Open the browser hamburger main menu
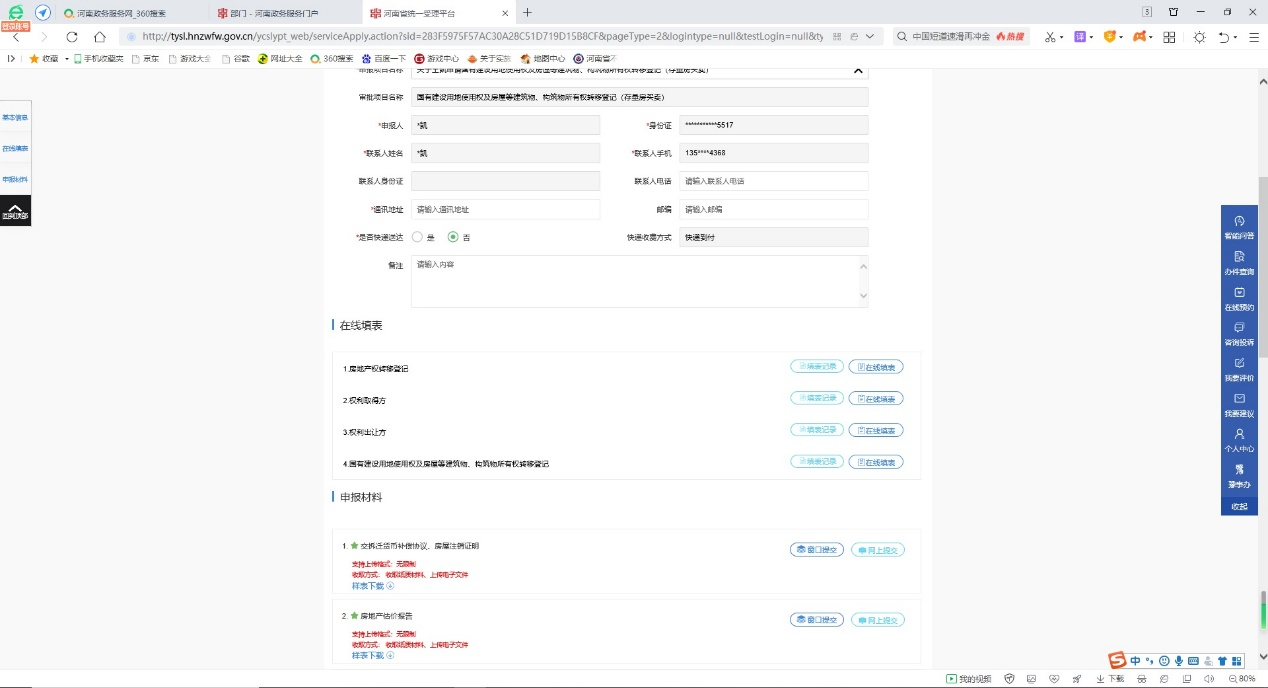 [x=1254, y=36]
